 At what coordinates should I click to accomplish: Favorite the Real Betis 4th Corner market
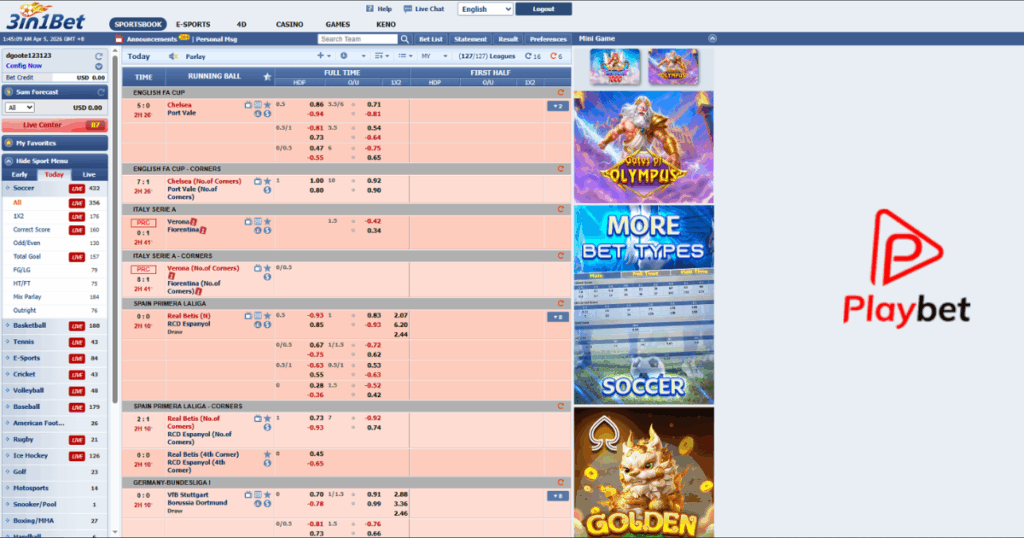pyautogui.click(x=267, y=454)
